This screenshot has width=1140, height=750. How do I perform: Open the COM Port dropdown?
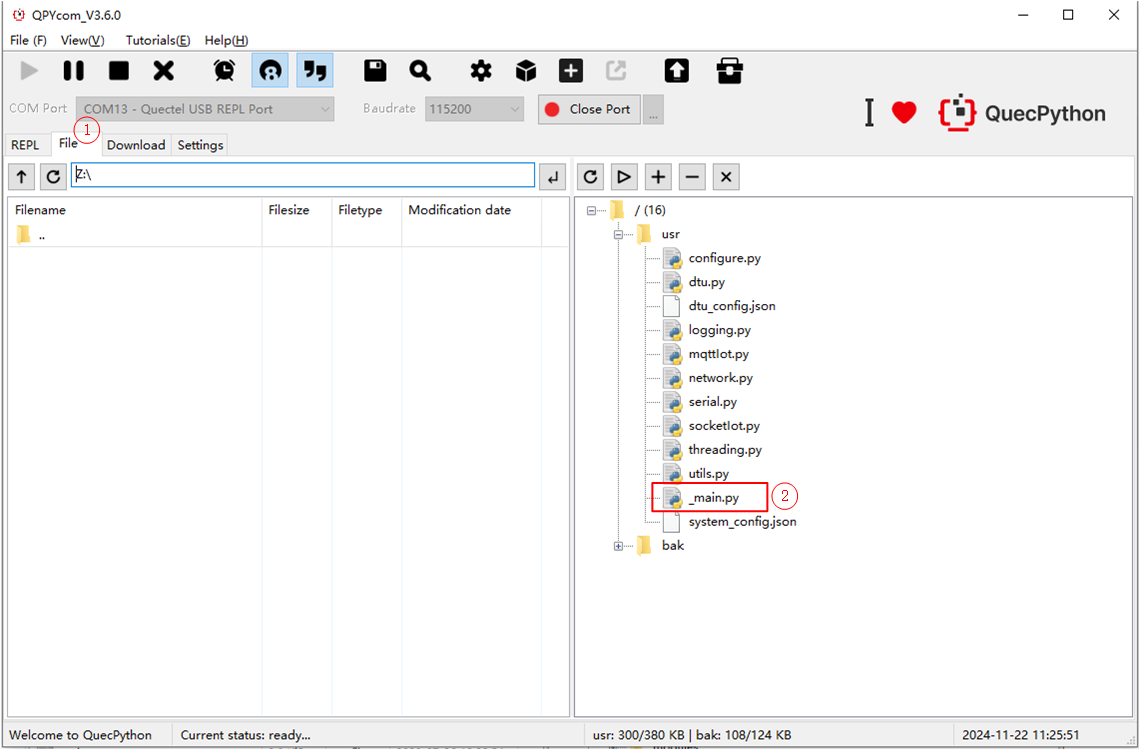(x=205, y=109)
